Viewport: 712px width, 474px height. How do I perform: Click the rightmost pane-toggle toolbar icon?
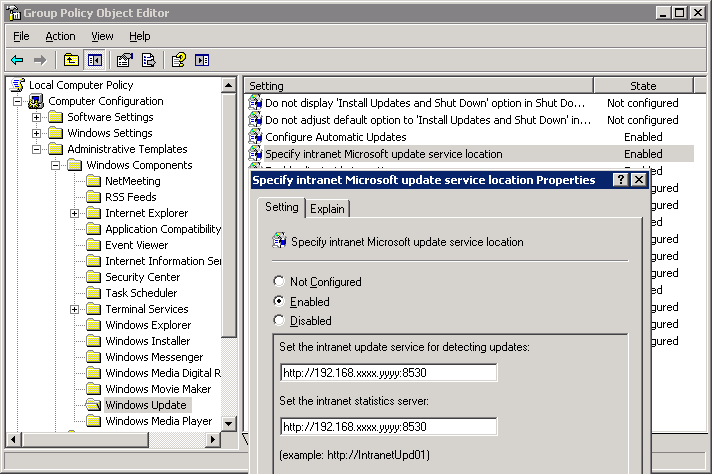click(202, 60)
